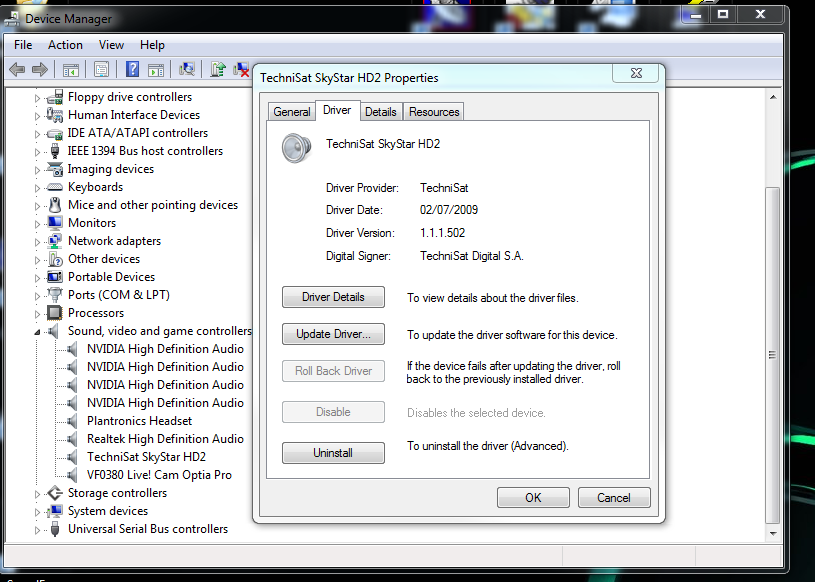Select Plantronics Headset device

pos(139,421)
